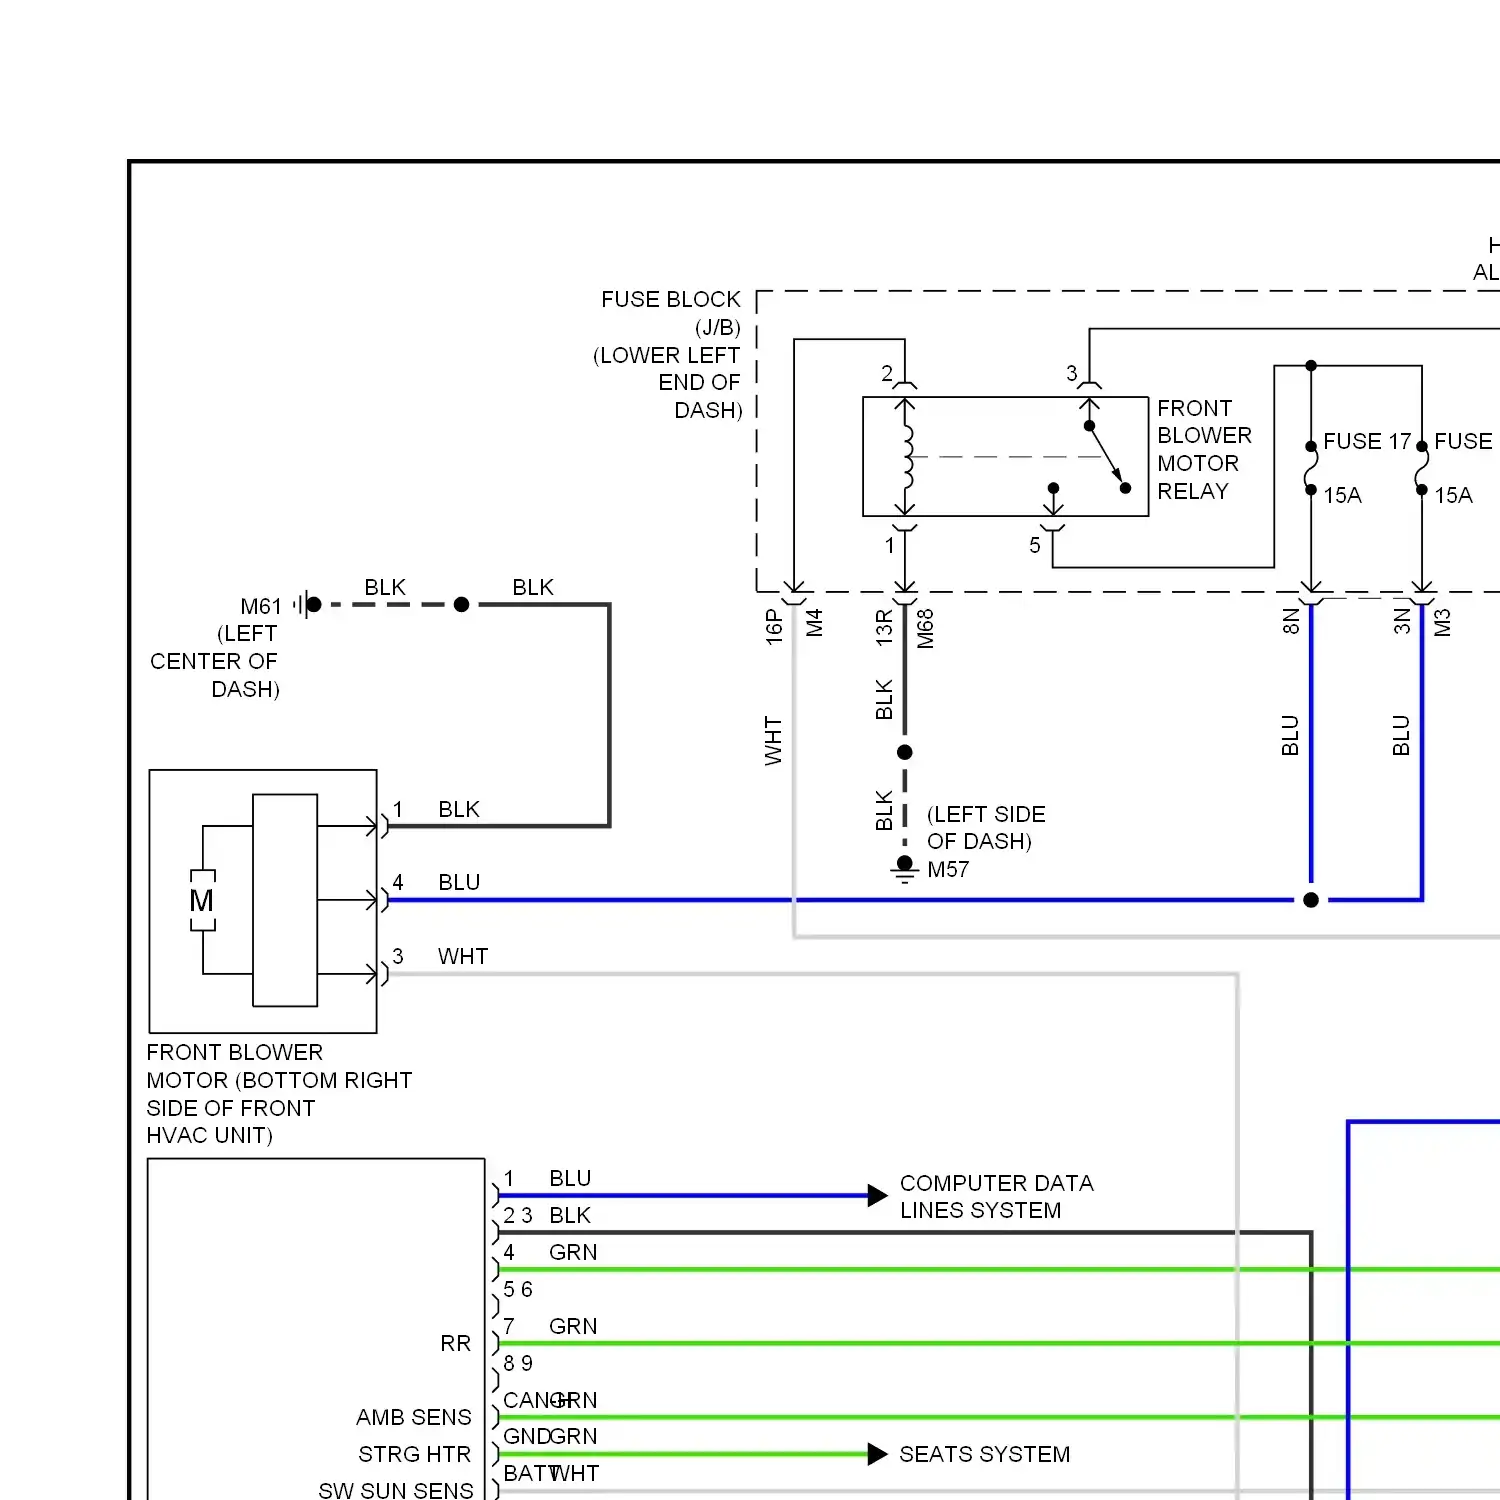The height and width of the screenshot is (1500, 1500).
Task: Click the BLK label beside pins 2 3
Action: point(570,1215)
